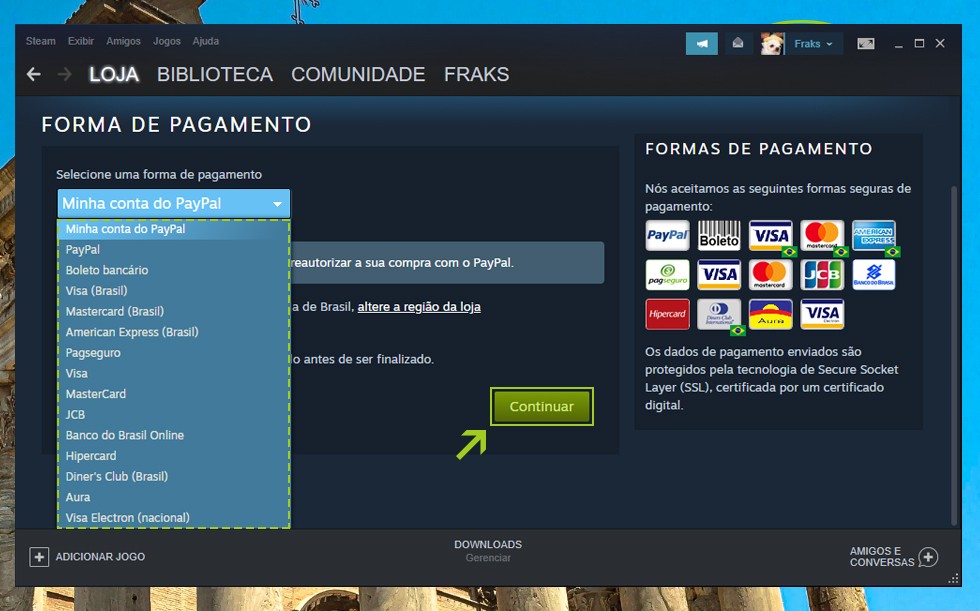Click the PayPal payment logo

668,236
